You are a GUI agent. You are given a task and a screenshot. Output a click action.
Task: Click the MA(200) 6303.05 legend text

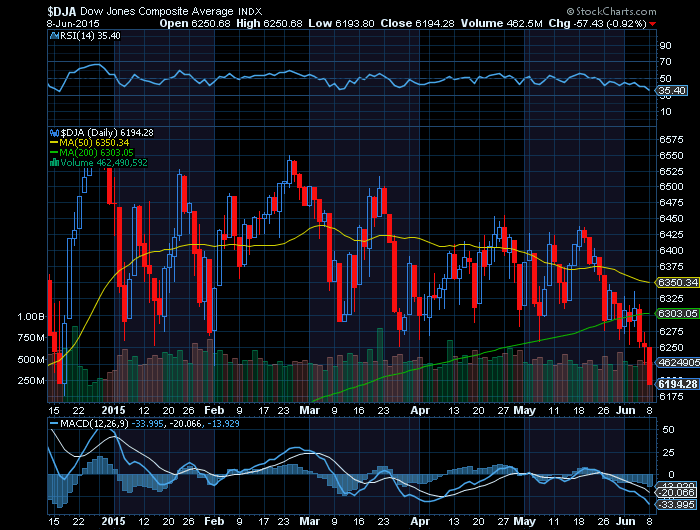pos(96,153)
